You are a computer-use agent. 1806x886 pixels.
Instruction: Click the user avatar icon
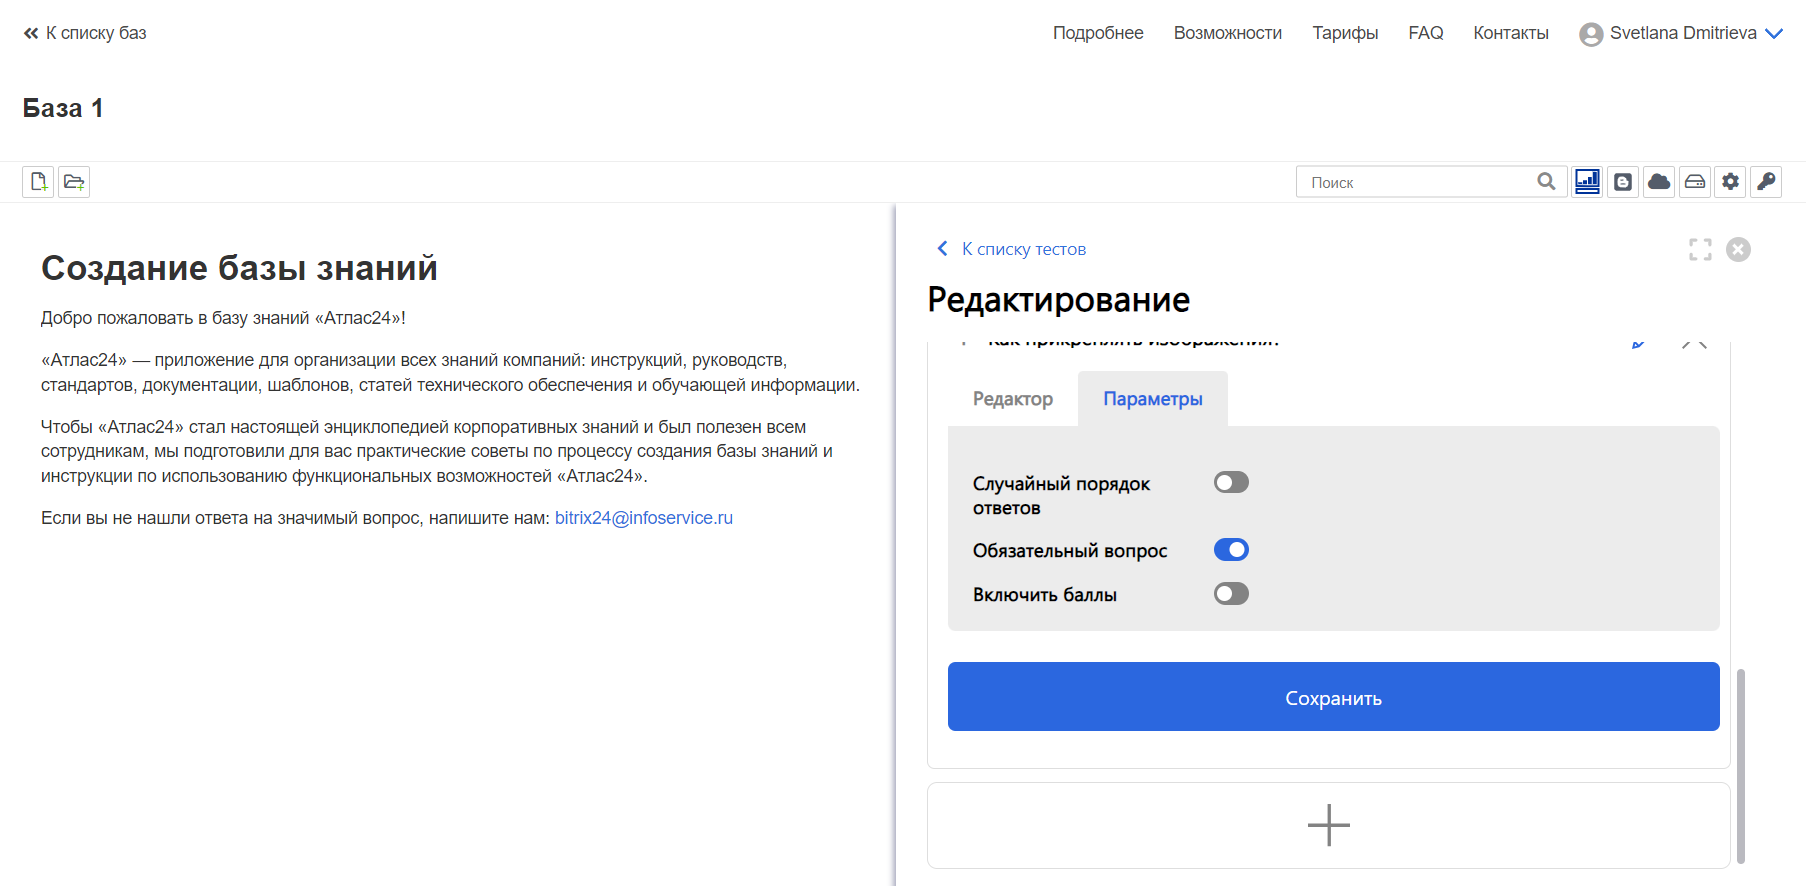[1591, 34]
